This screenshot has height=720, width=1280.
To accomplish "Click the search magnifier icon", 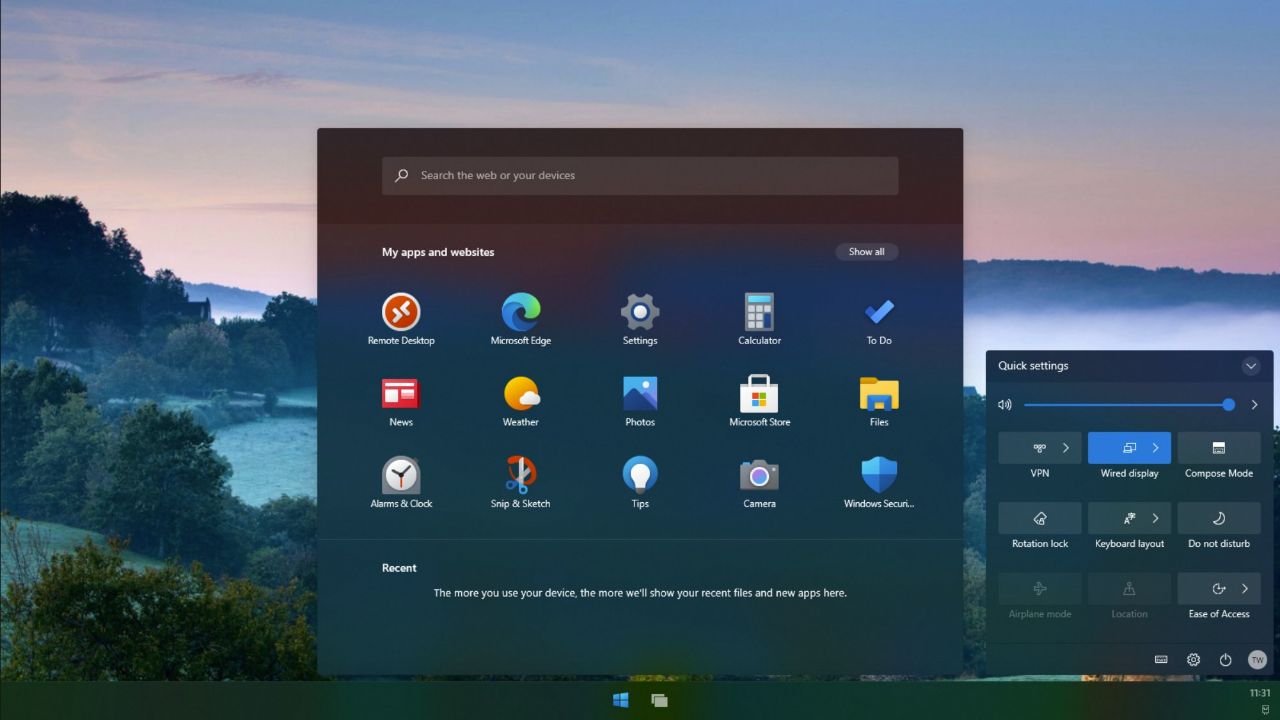I will pos(401,175).
